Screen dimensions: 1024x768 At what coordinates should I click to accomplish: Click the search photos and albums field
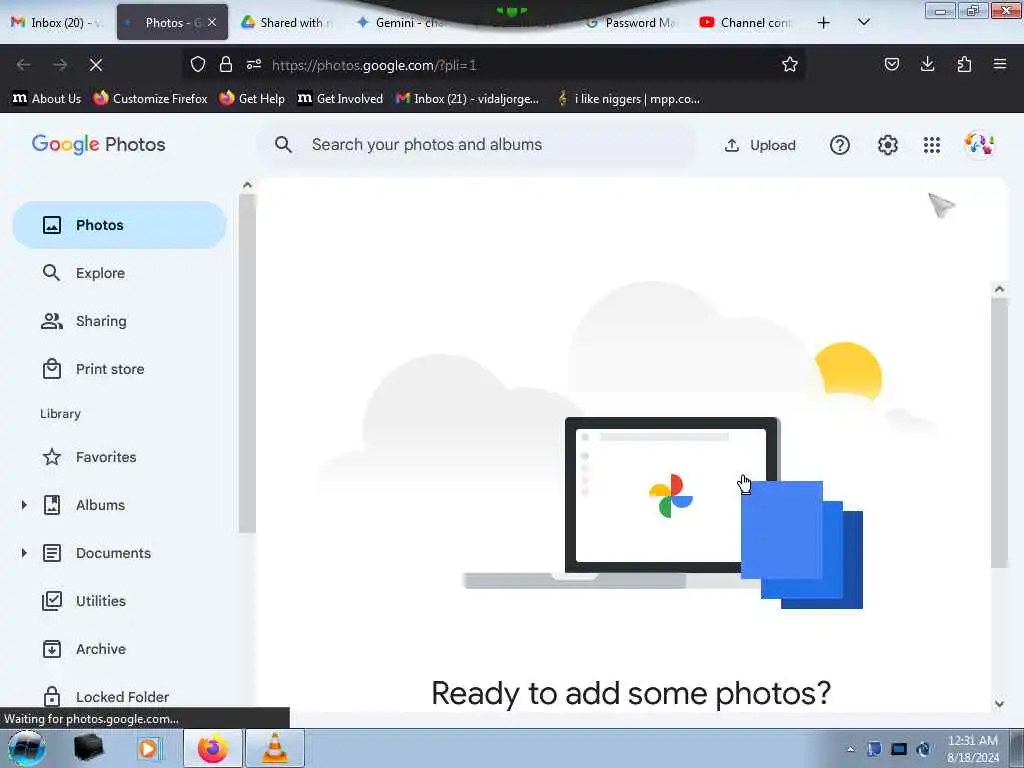click(x=477, y=145)
